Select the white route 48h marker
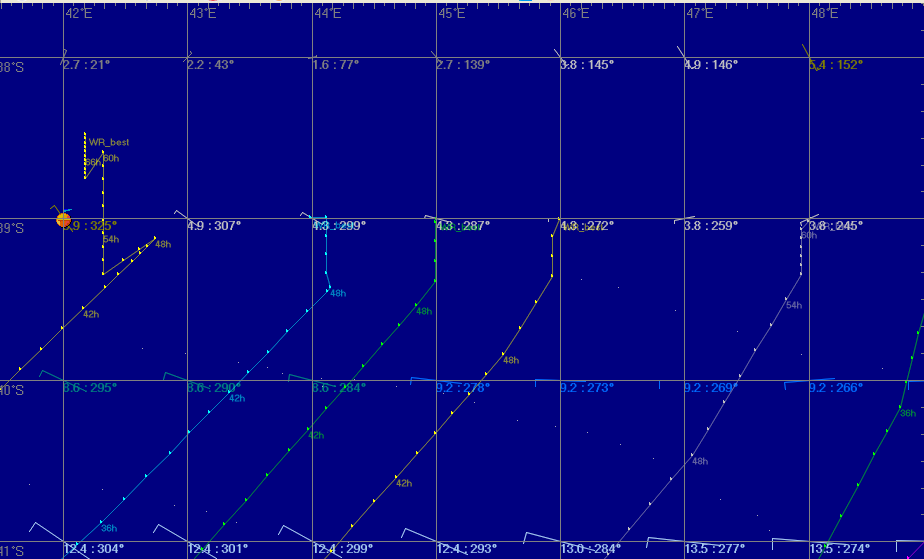924x559 pixels. click(x=700, y=461)
